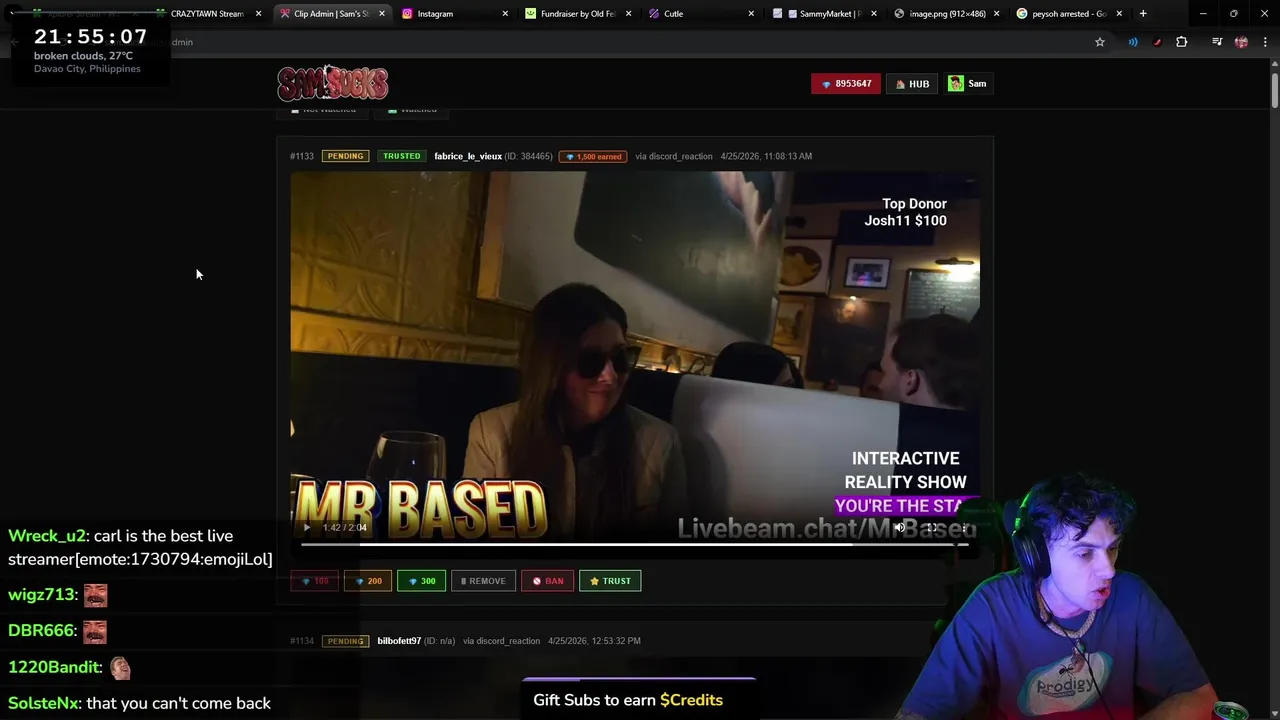Open bilbofett97 user name

[x=399, y=641]
